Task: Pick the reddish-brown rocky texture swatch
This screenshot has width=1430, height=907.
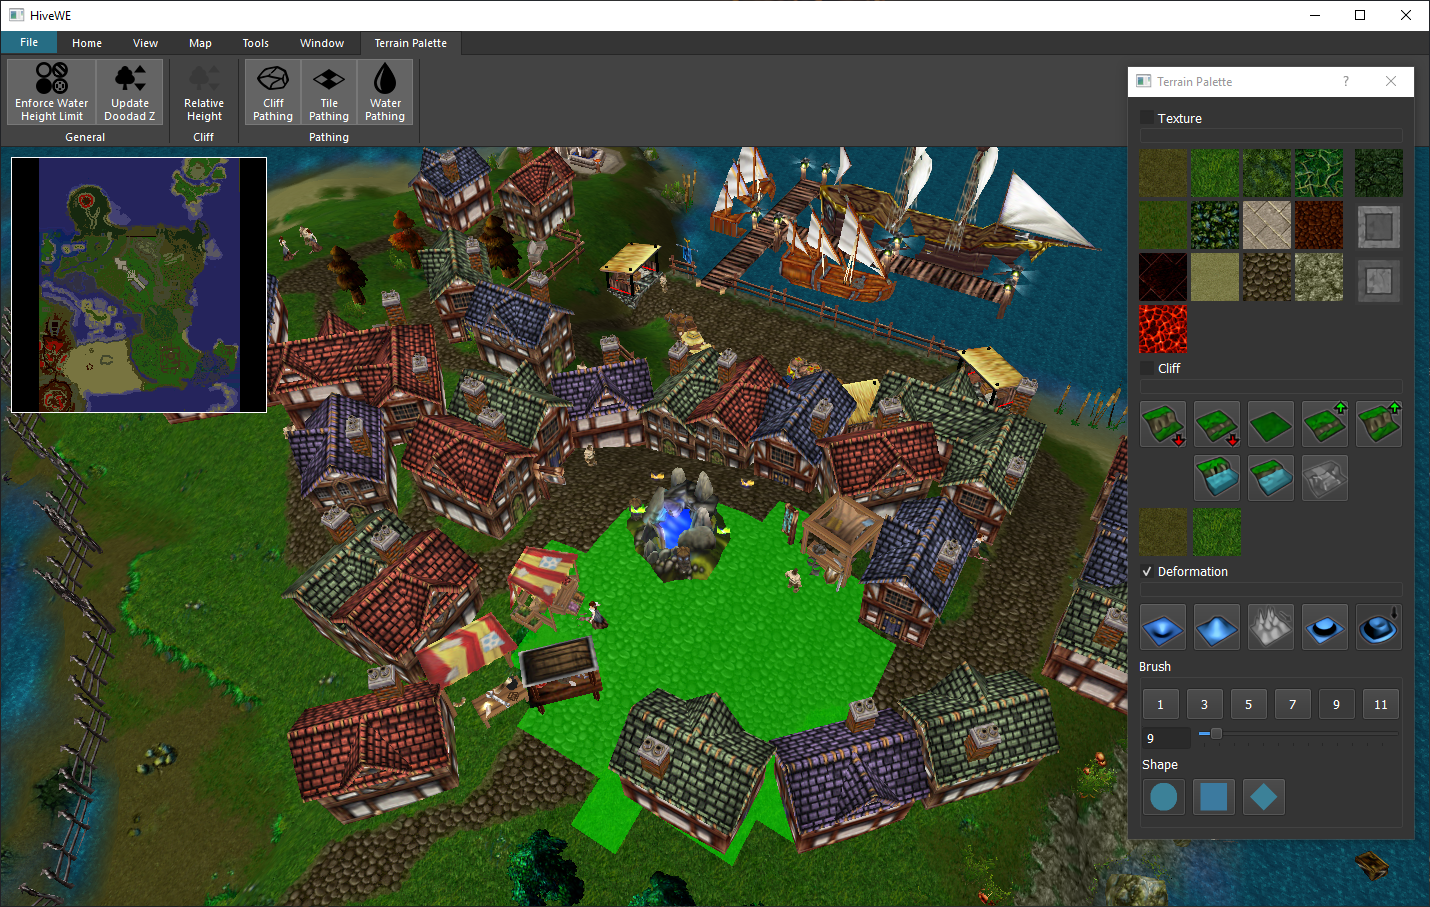Action: pos(1319,225)
